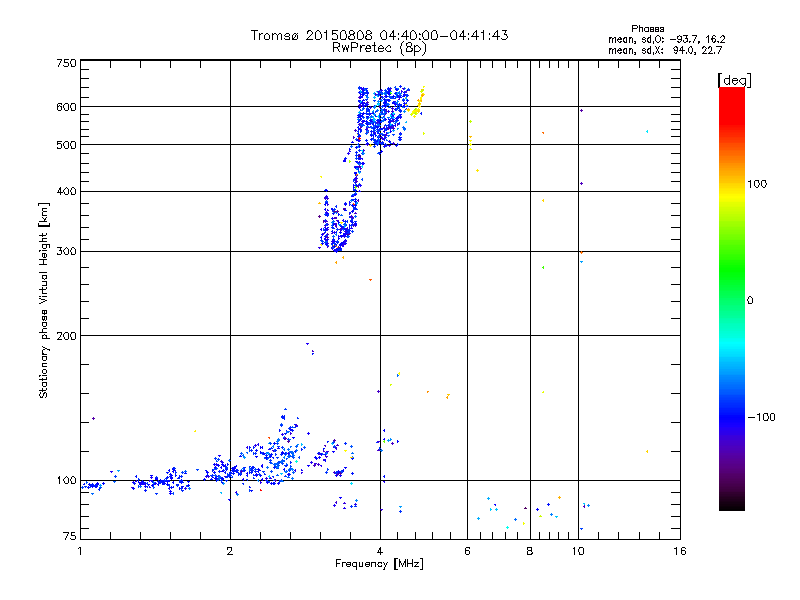Screen dimensions: 800x600
Task: Click the x-axis '16' tick label
Action: tap(680, 551)
